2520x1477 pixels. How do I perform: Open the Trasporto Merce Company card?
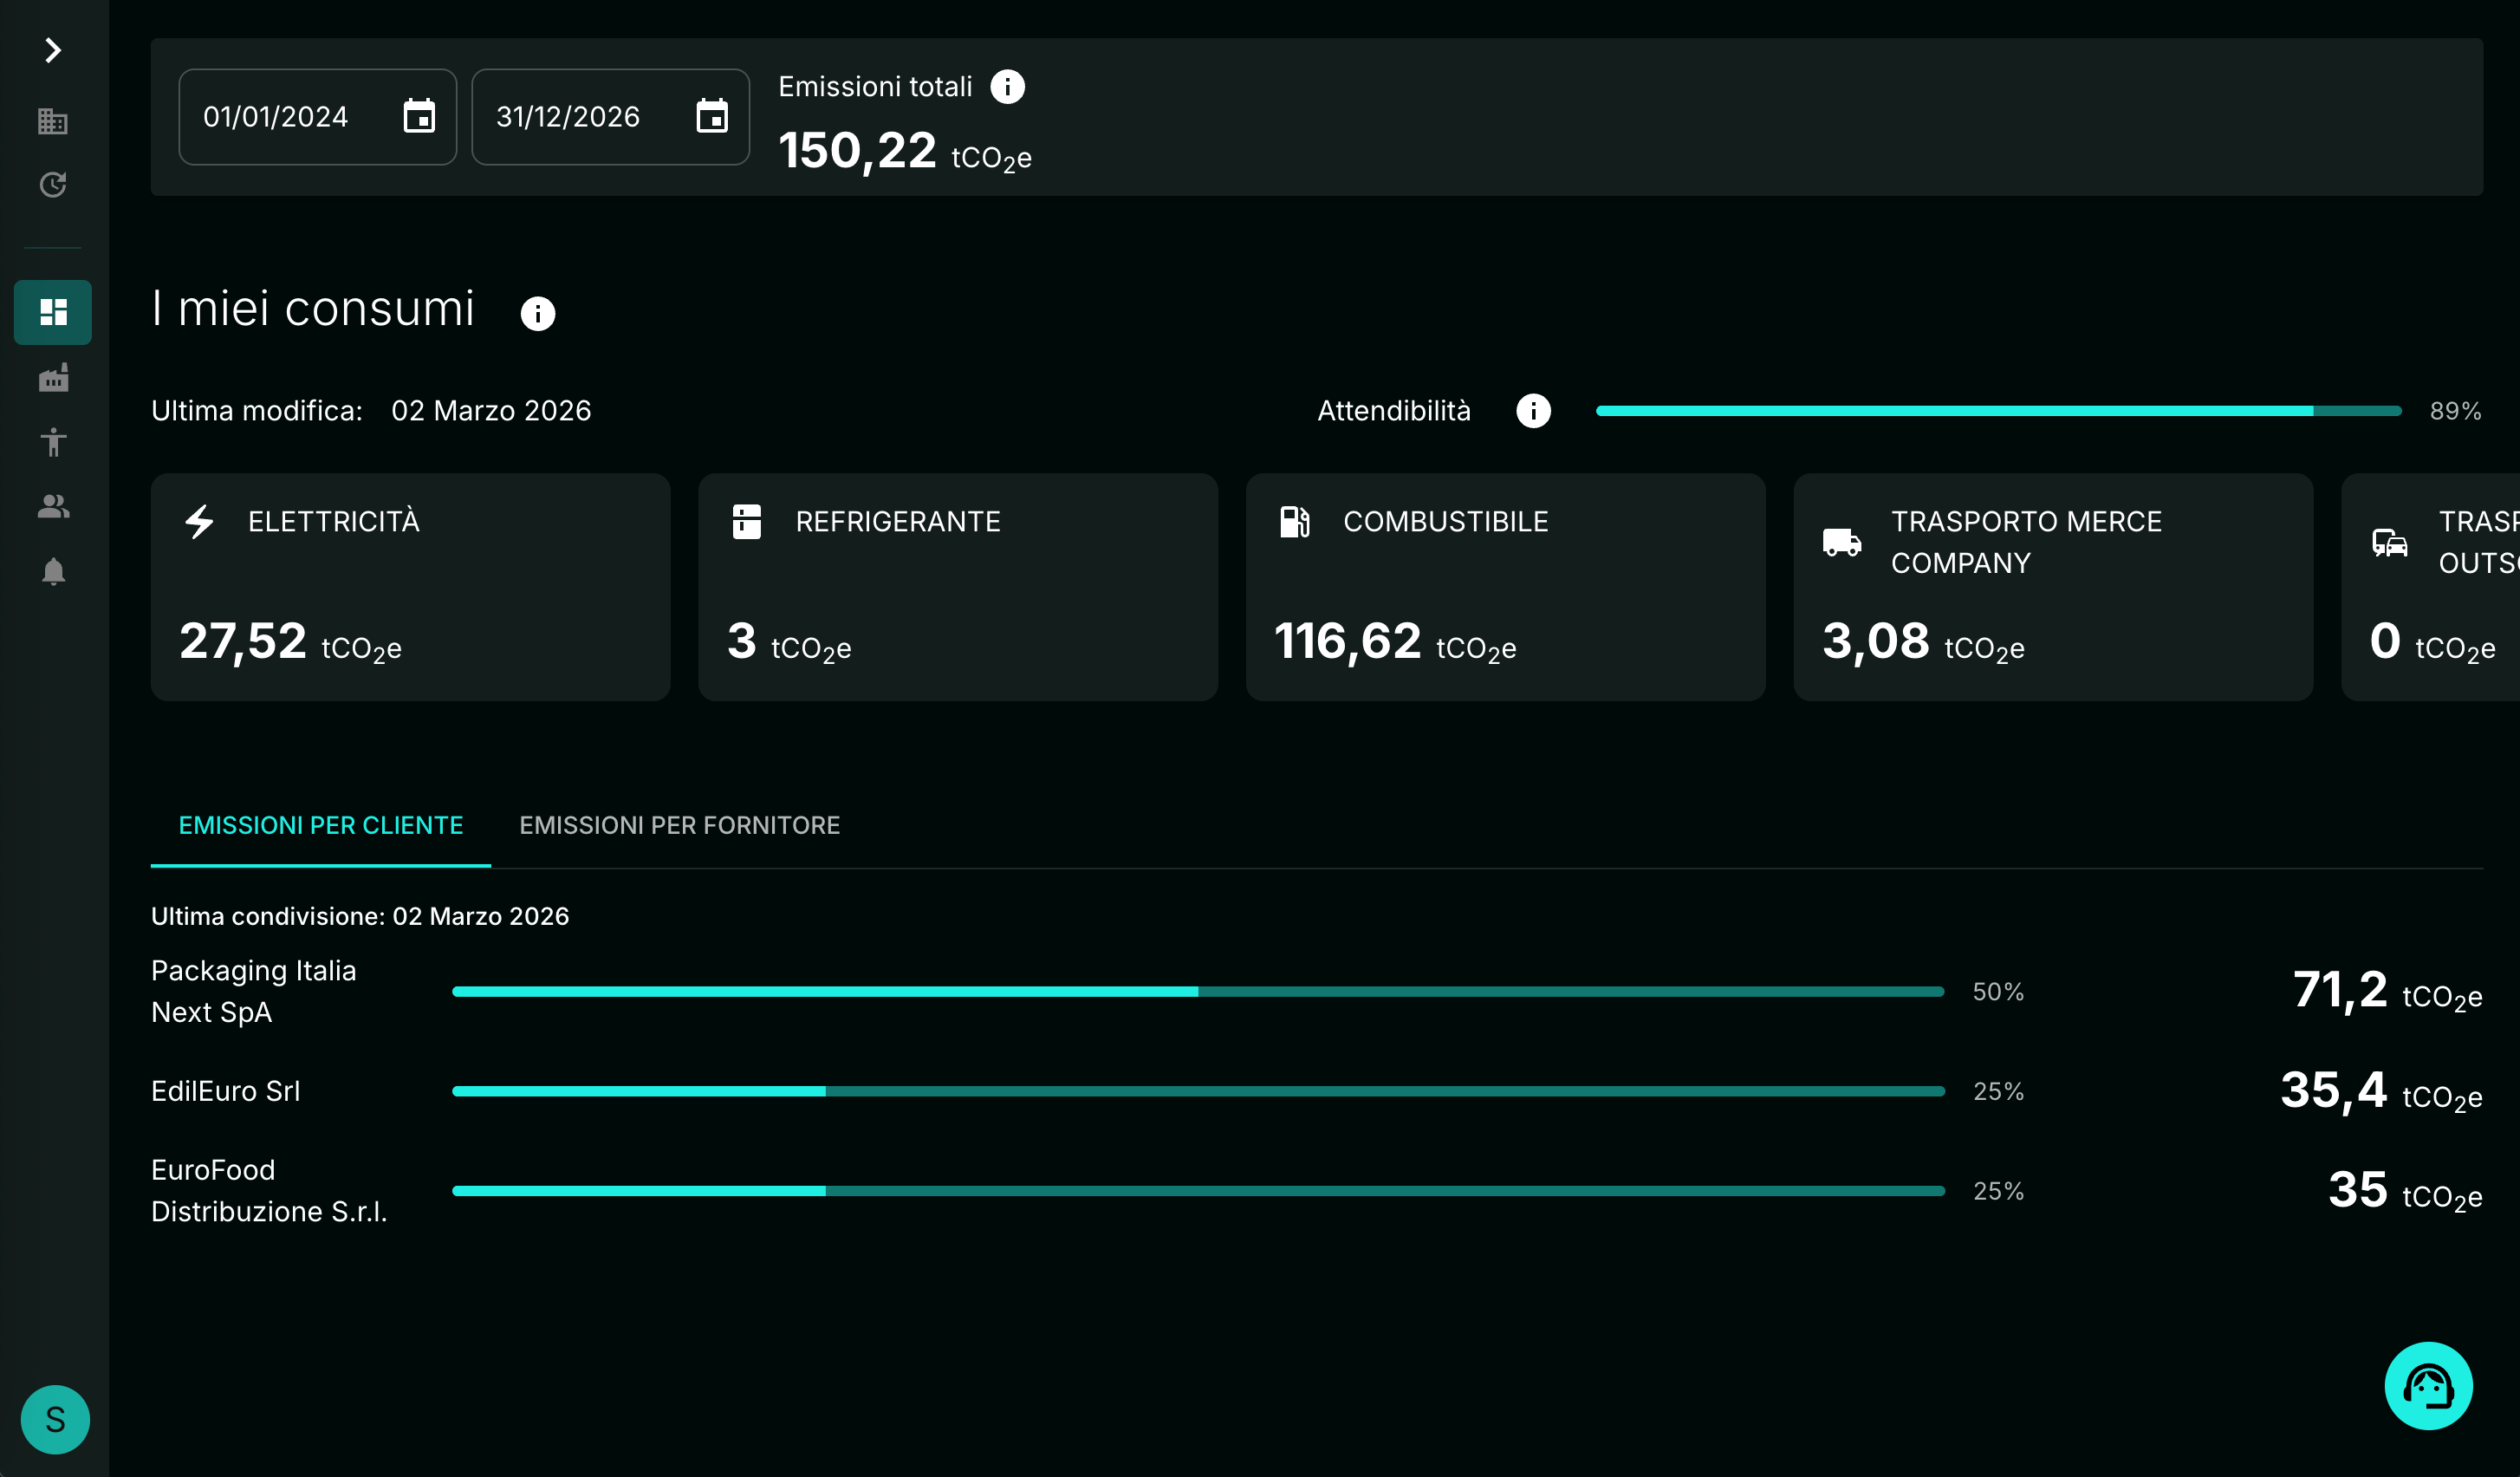2053,587
